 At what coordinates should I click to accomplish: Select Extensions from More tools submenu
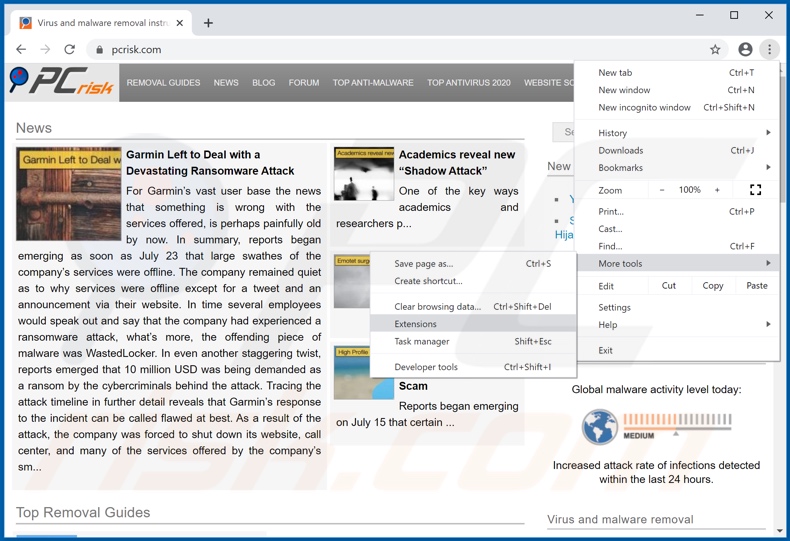tap(416, 324)
